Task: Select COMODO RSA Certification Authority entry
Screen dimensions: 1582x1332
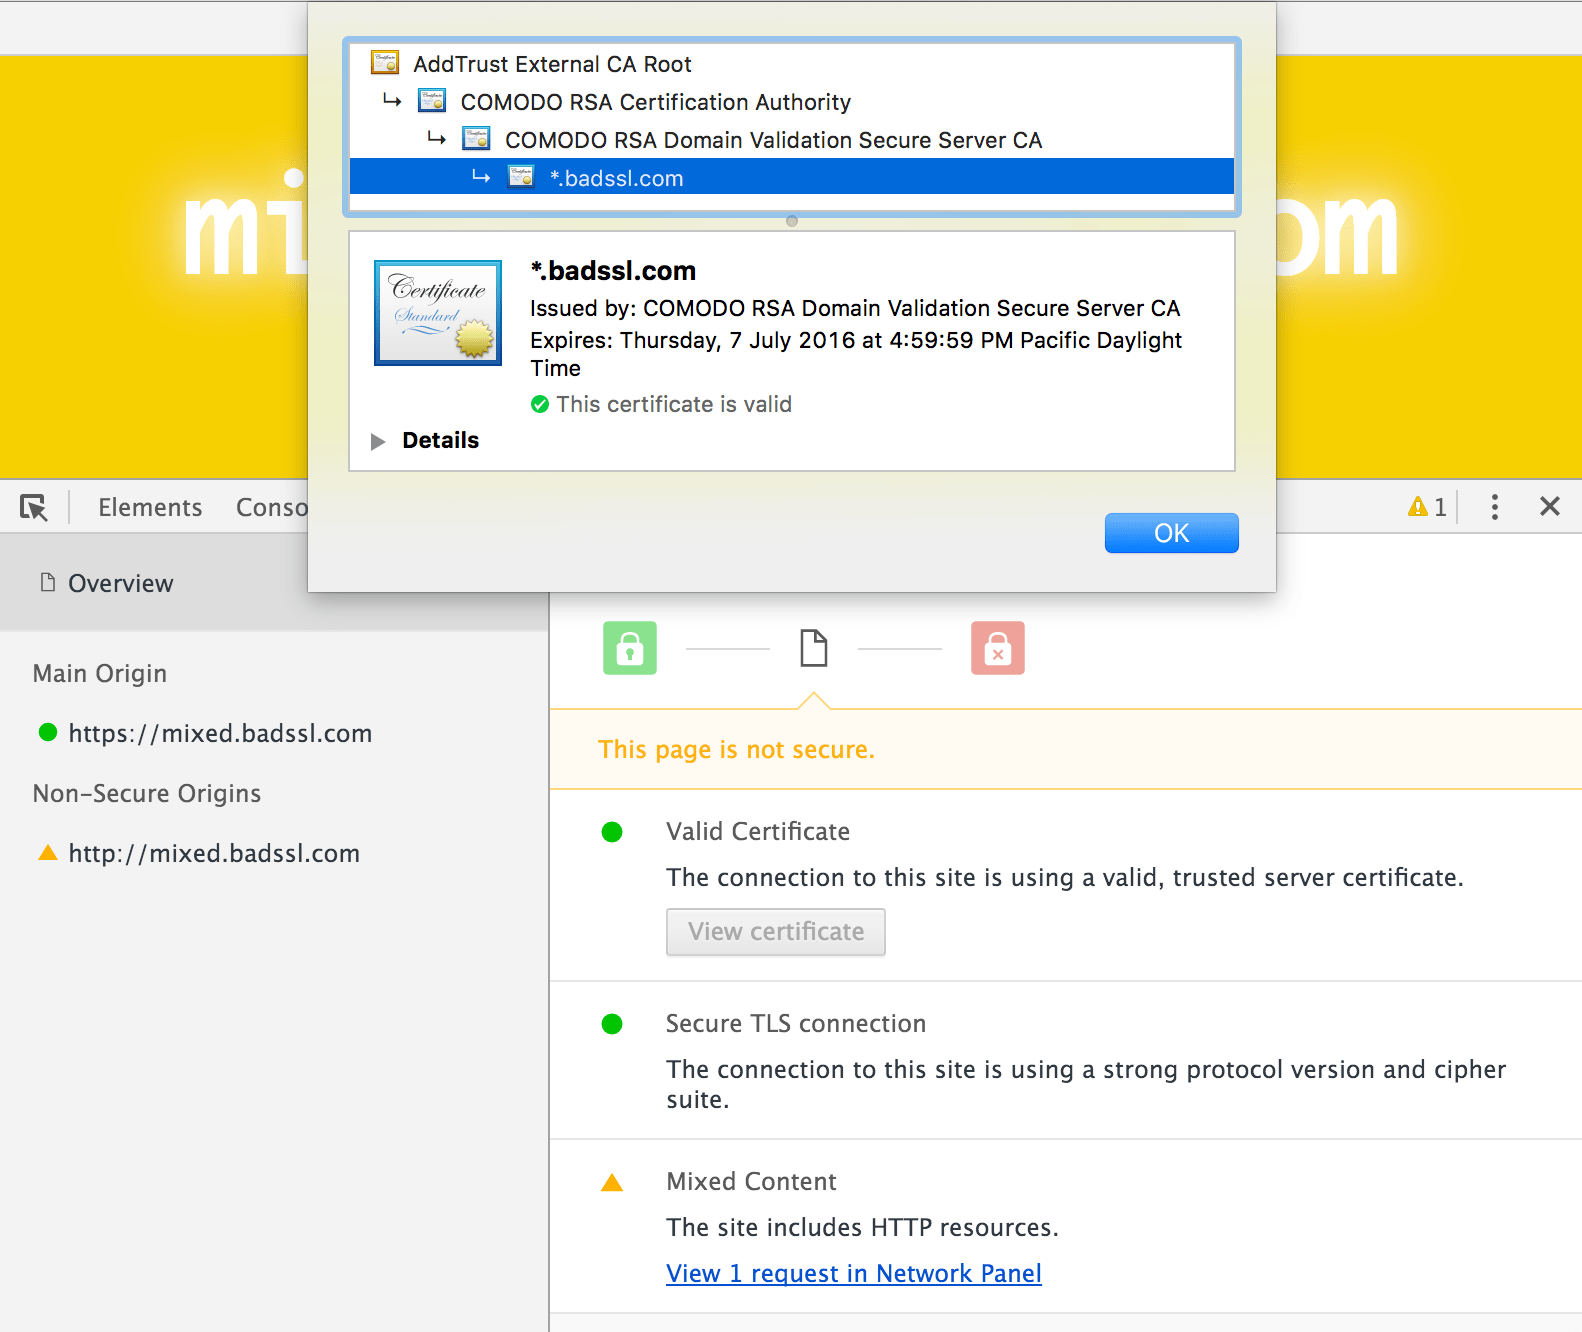Action: [x=655, y=102]
